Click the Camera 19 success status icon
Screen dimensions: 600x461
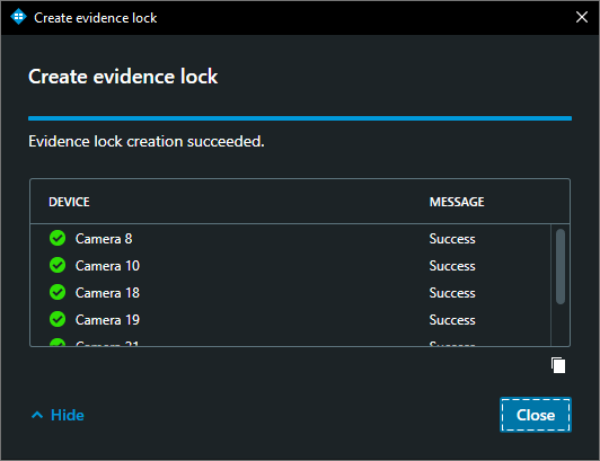[x=57, y=319]
